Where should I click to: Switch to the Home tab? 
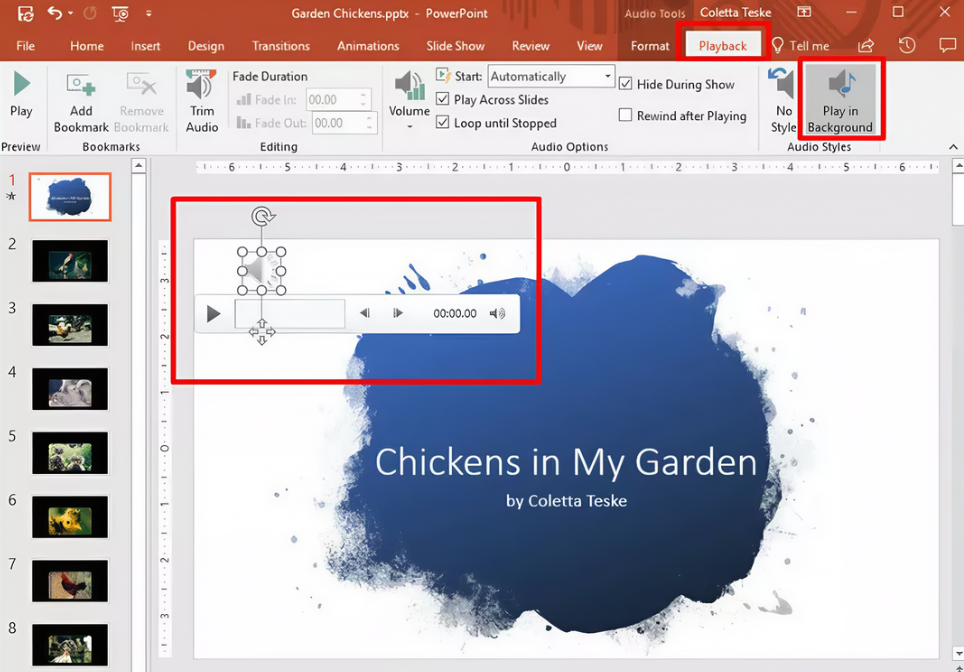(87, 46)
